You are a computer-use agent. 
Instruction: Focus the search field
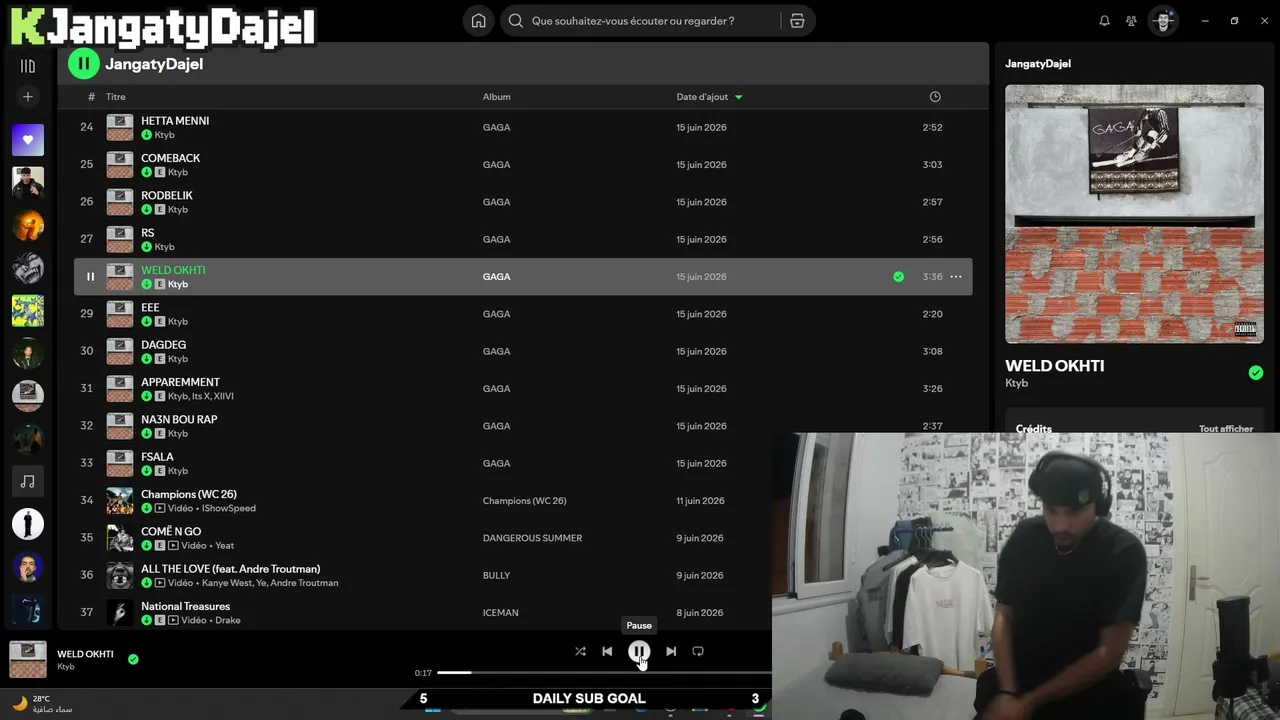[640, 21]
